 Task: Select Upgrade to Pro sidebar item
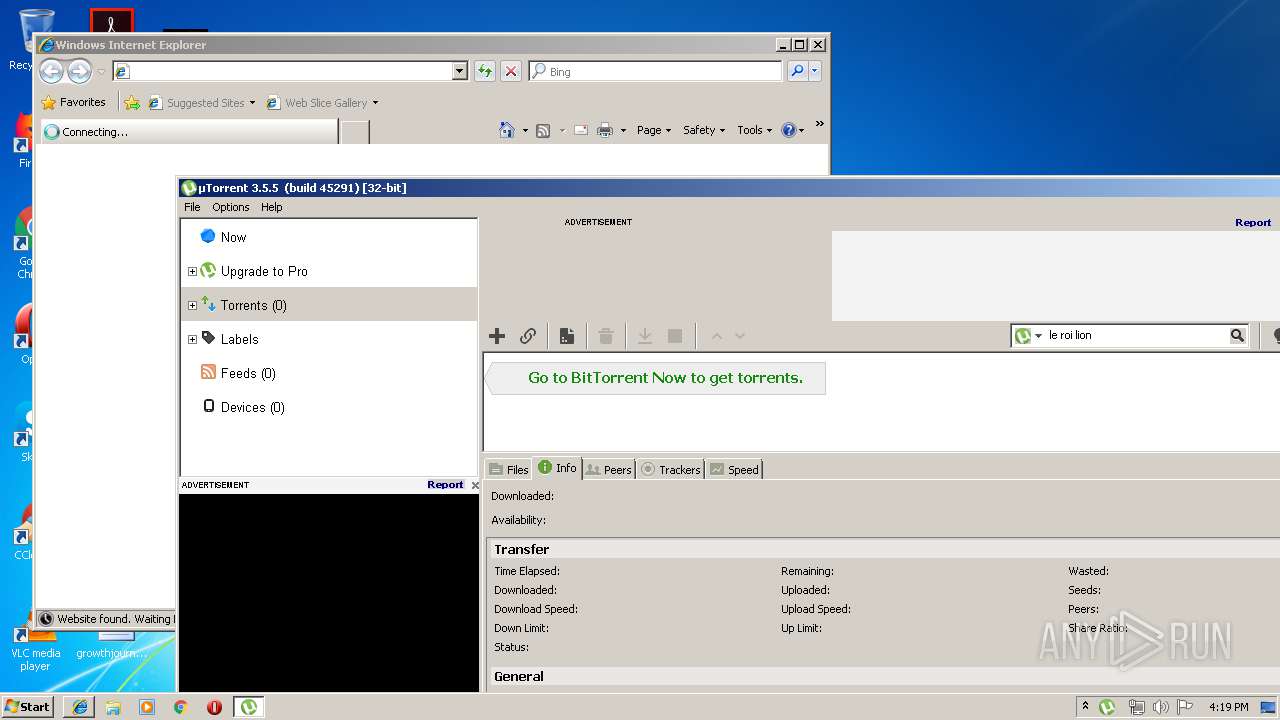pyautogui.click(x=264, y=271)
